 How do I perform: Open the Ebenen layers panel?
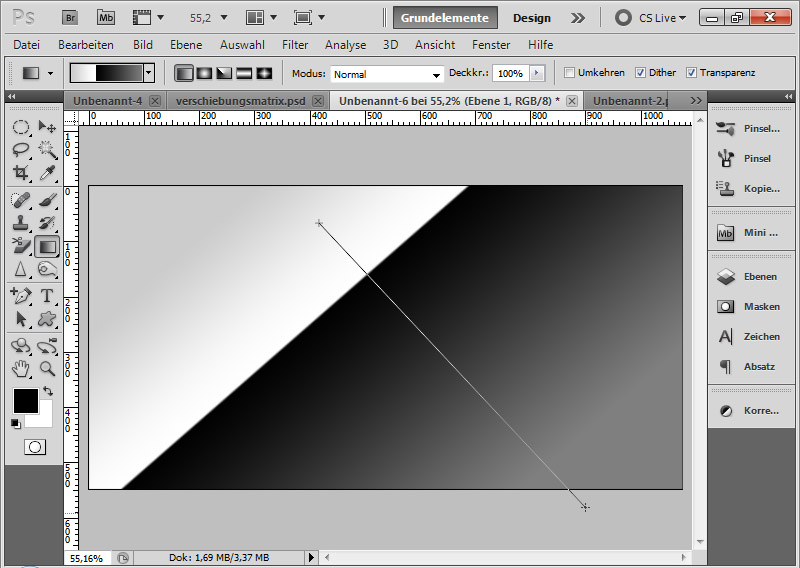748,277
